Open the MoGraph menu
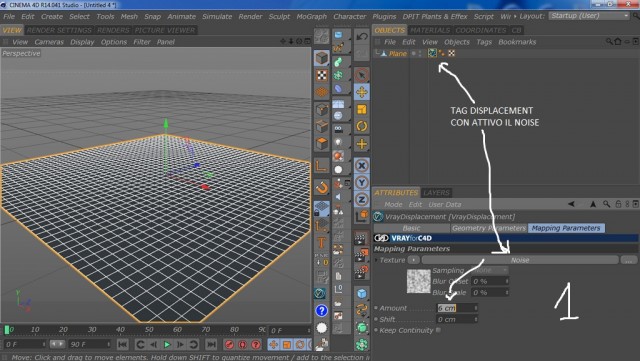Image resolution: width=640 pixels, height=361 pixels. (x=311, y=16)
